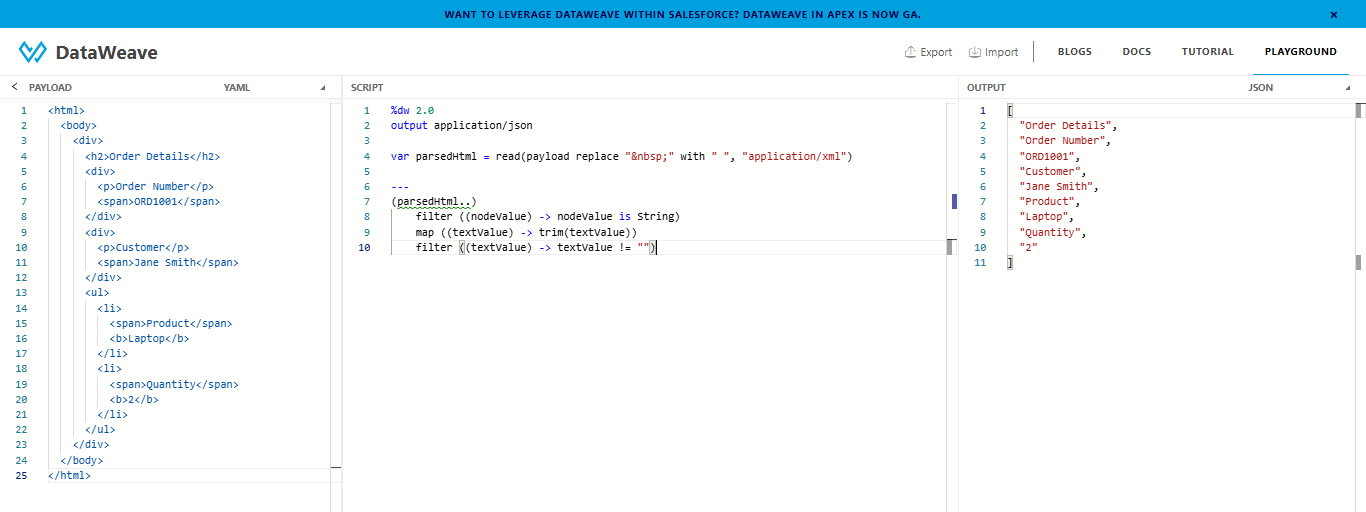This screenshot has width=1366, height=512.
Task: Click the '<span>ORD1001</span>' payload line
Action: point(159,201)
